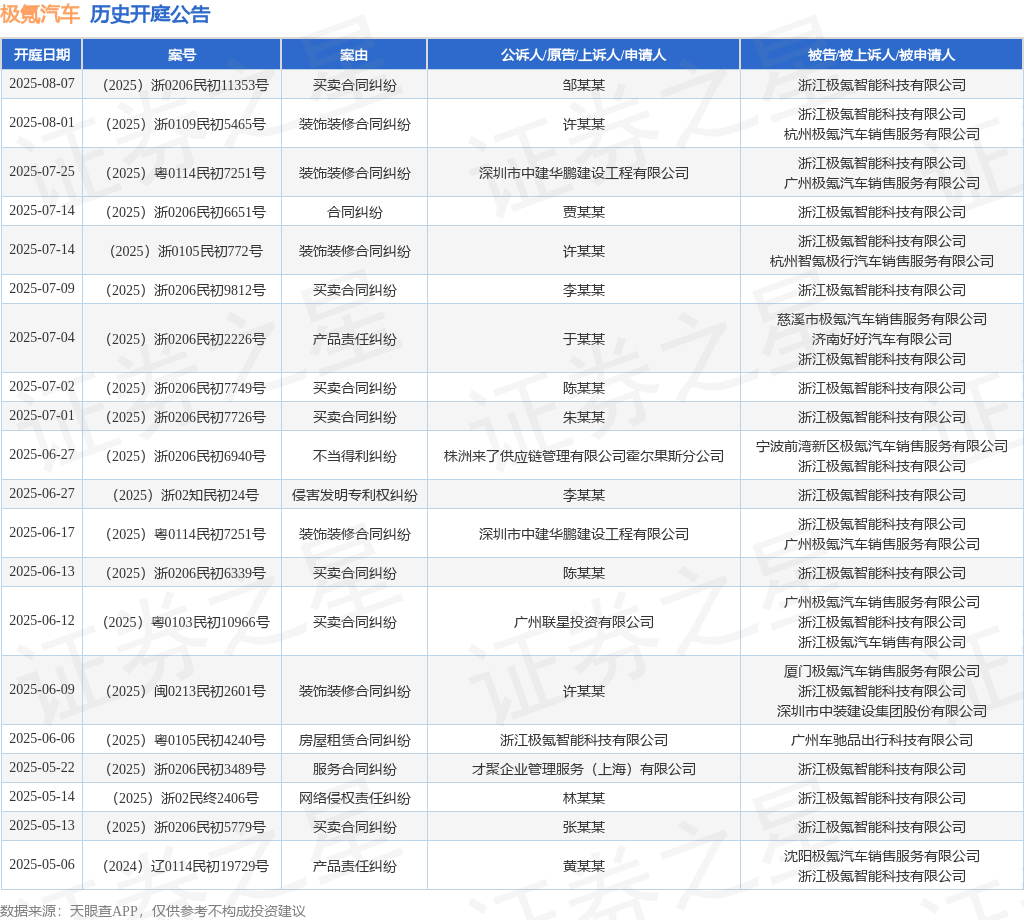Click case number (2025)浙0206民初7726号
Image resolution: width=1024 pixels, height=920 pixels.
click(185, 417)
